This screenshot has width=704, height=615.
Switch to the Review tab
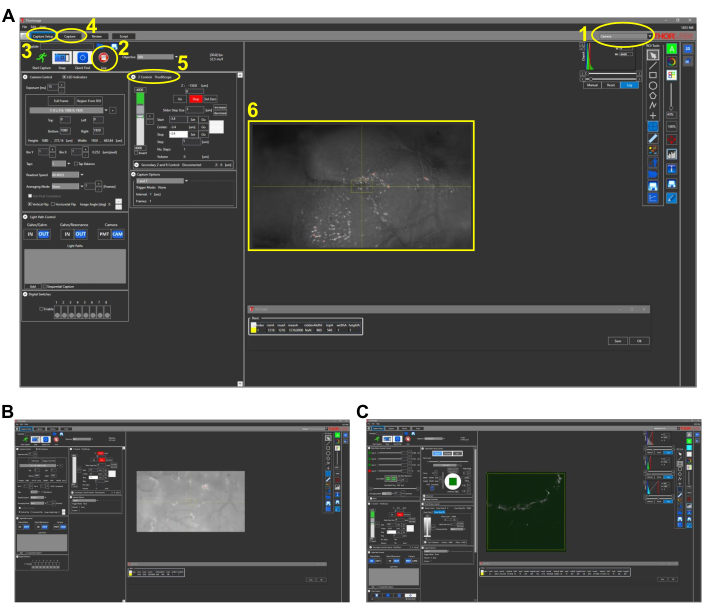[97, 36]
